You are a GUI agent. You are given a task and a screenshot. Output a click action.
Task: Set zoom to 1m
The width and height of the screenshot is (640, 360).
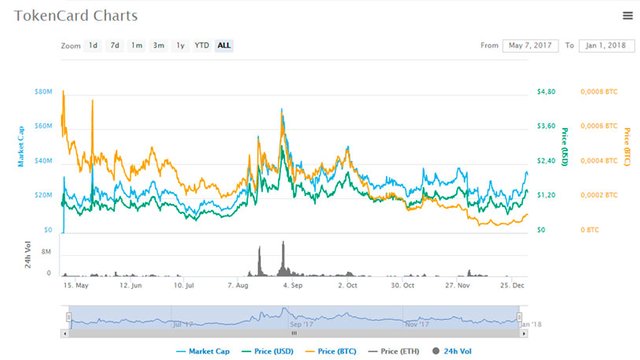pyautogui.click(x=137, y=45)
